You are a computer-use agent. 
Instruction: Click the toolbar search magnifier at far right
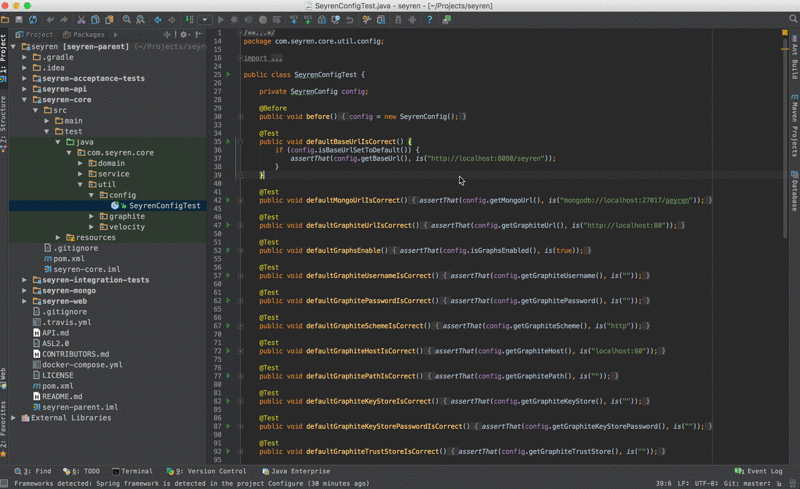click(x=793, y=19)
